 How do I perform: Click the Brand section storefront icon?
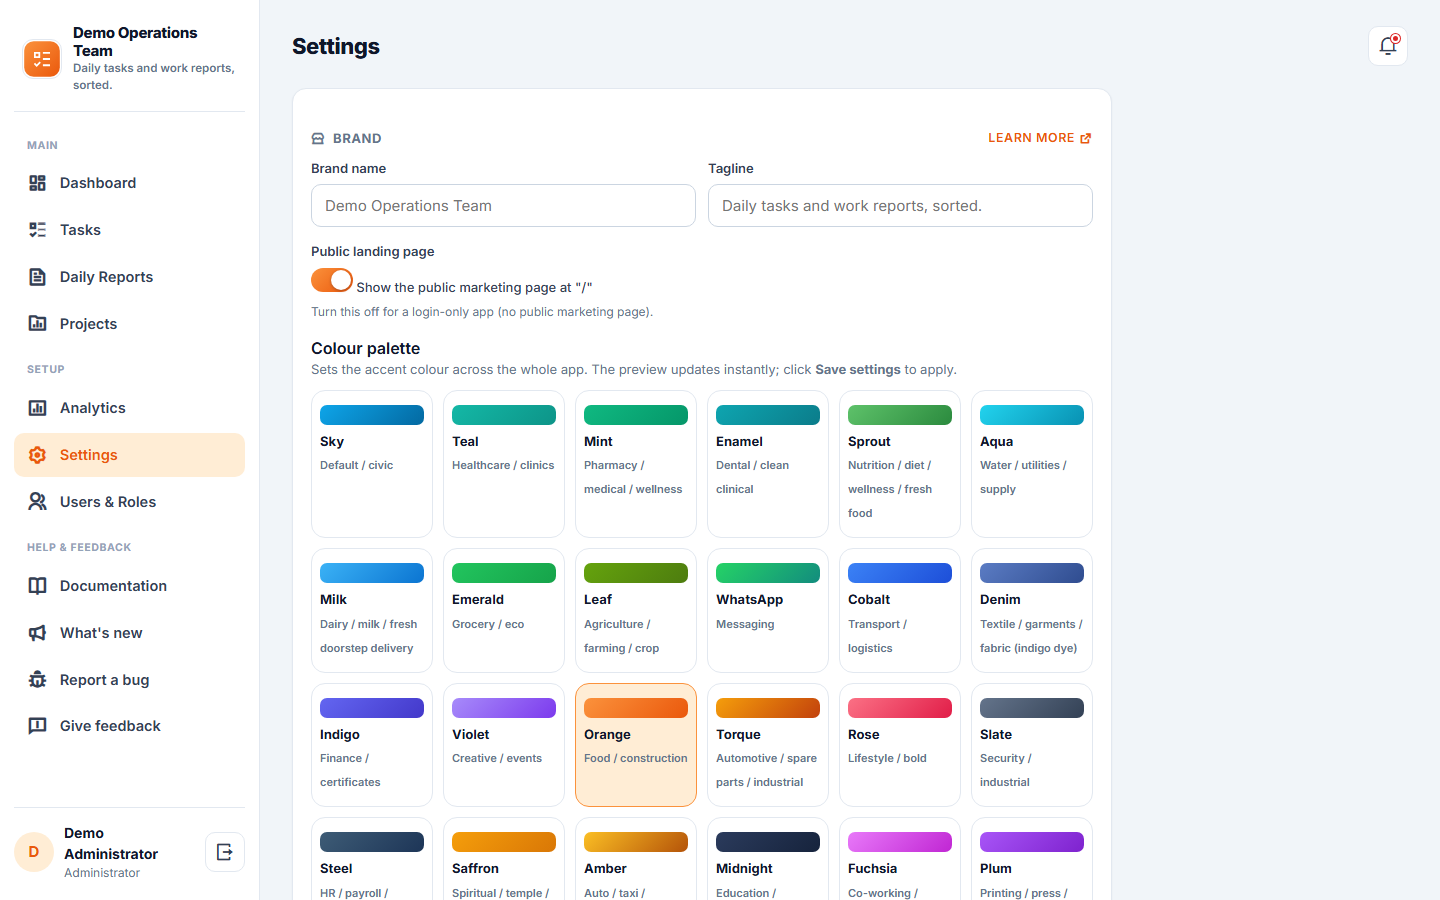tap(318, 139)
